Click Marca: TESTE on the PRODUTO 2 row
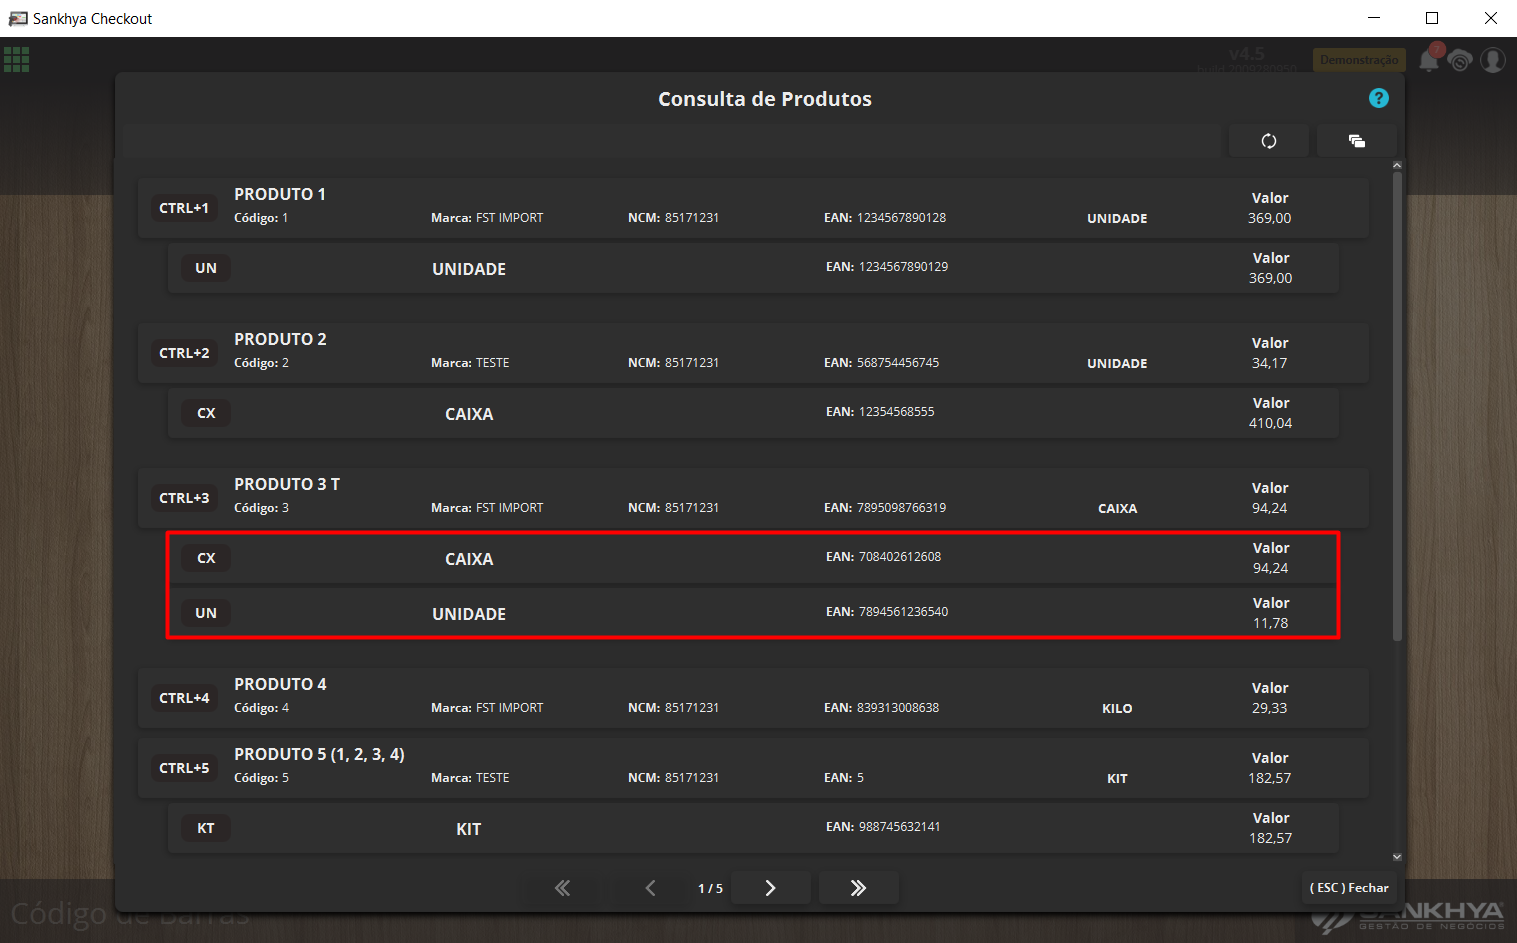The image size is (1517, 943). pos(470,363)
